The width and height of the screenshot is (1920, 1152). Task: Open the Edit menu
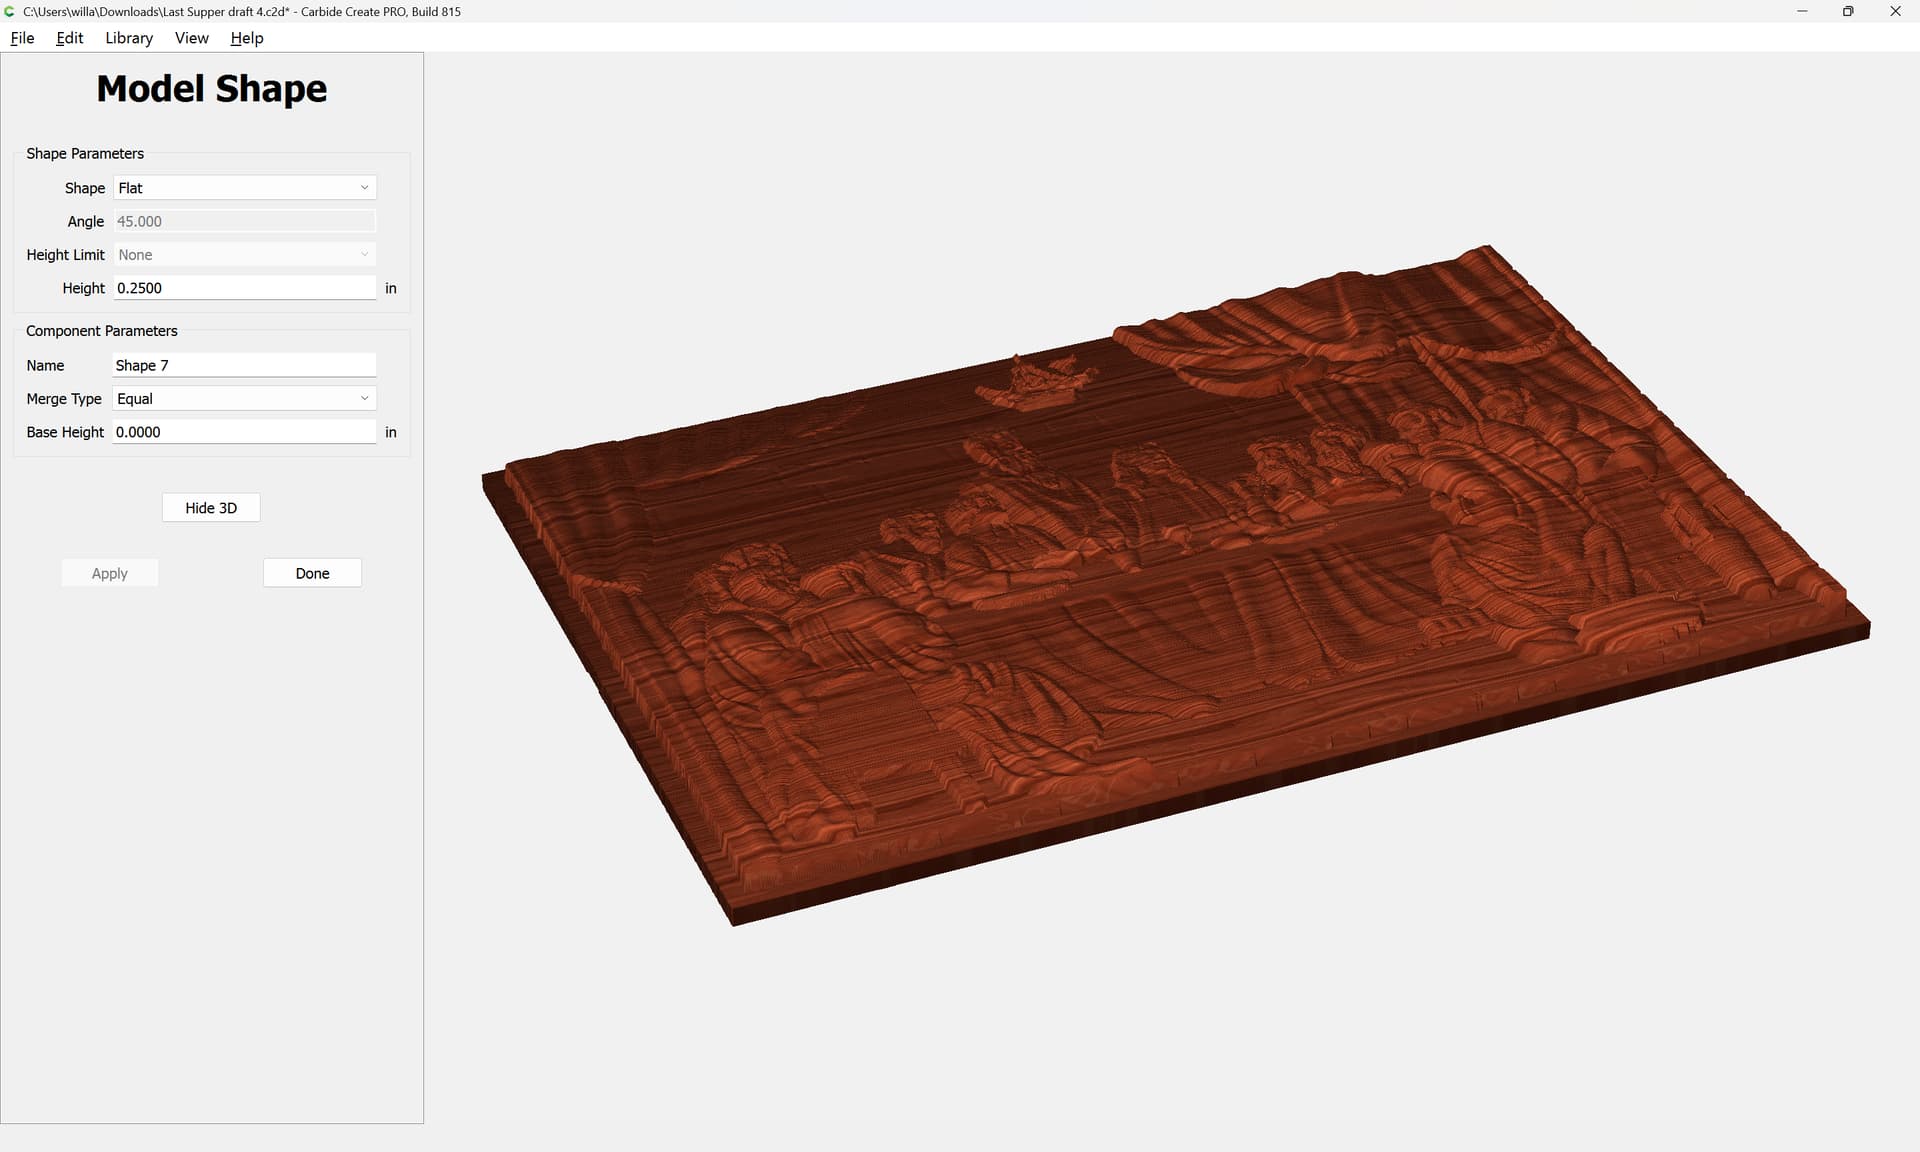(x=69, y=38)
